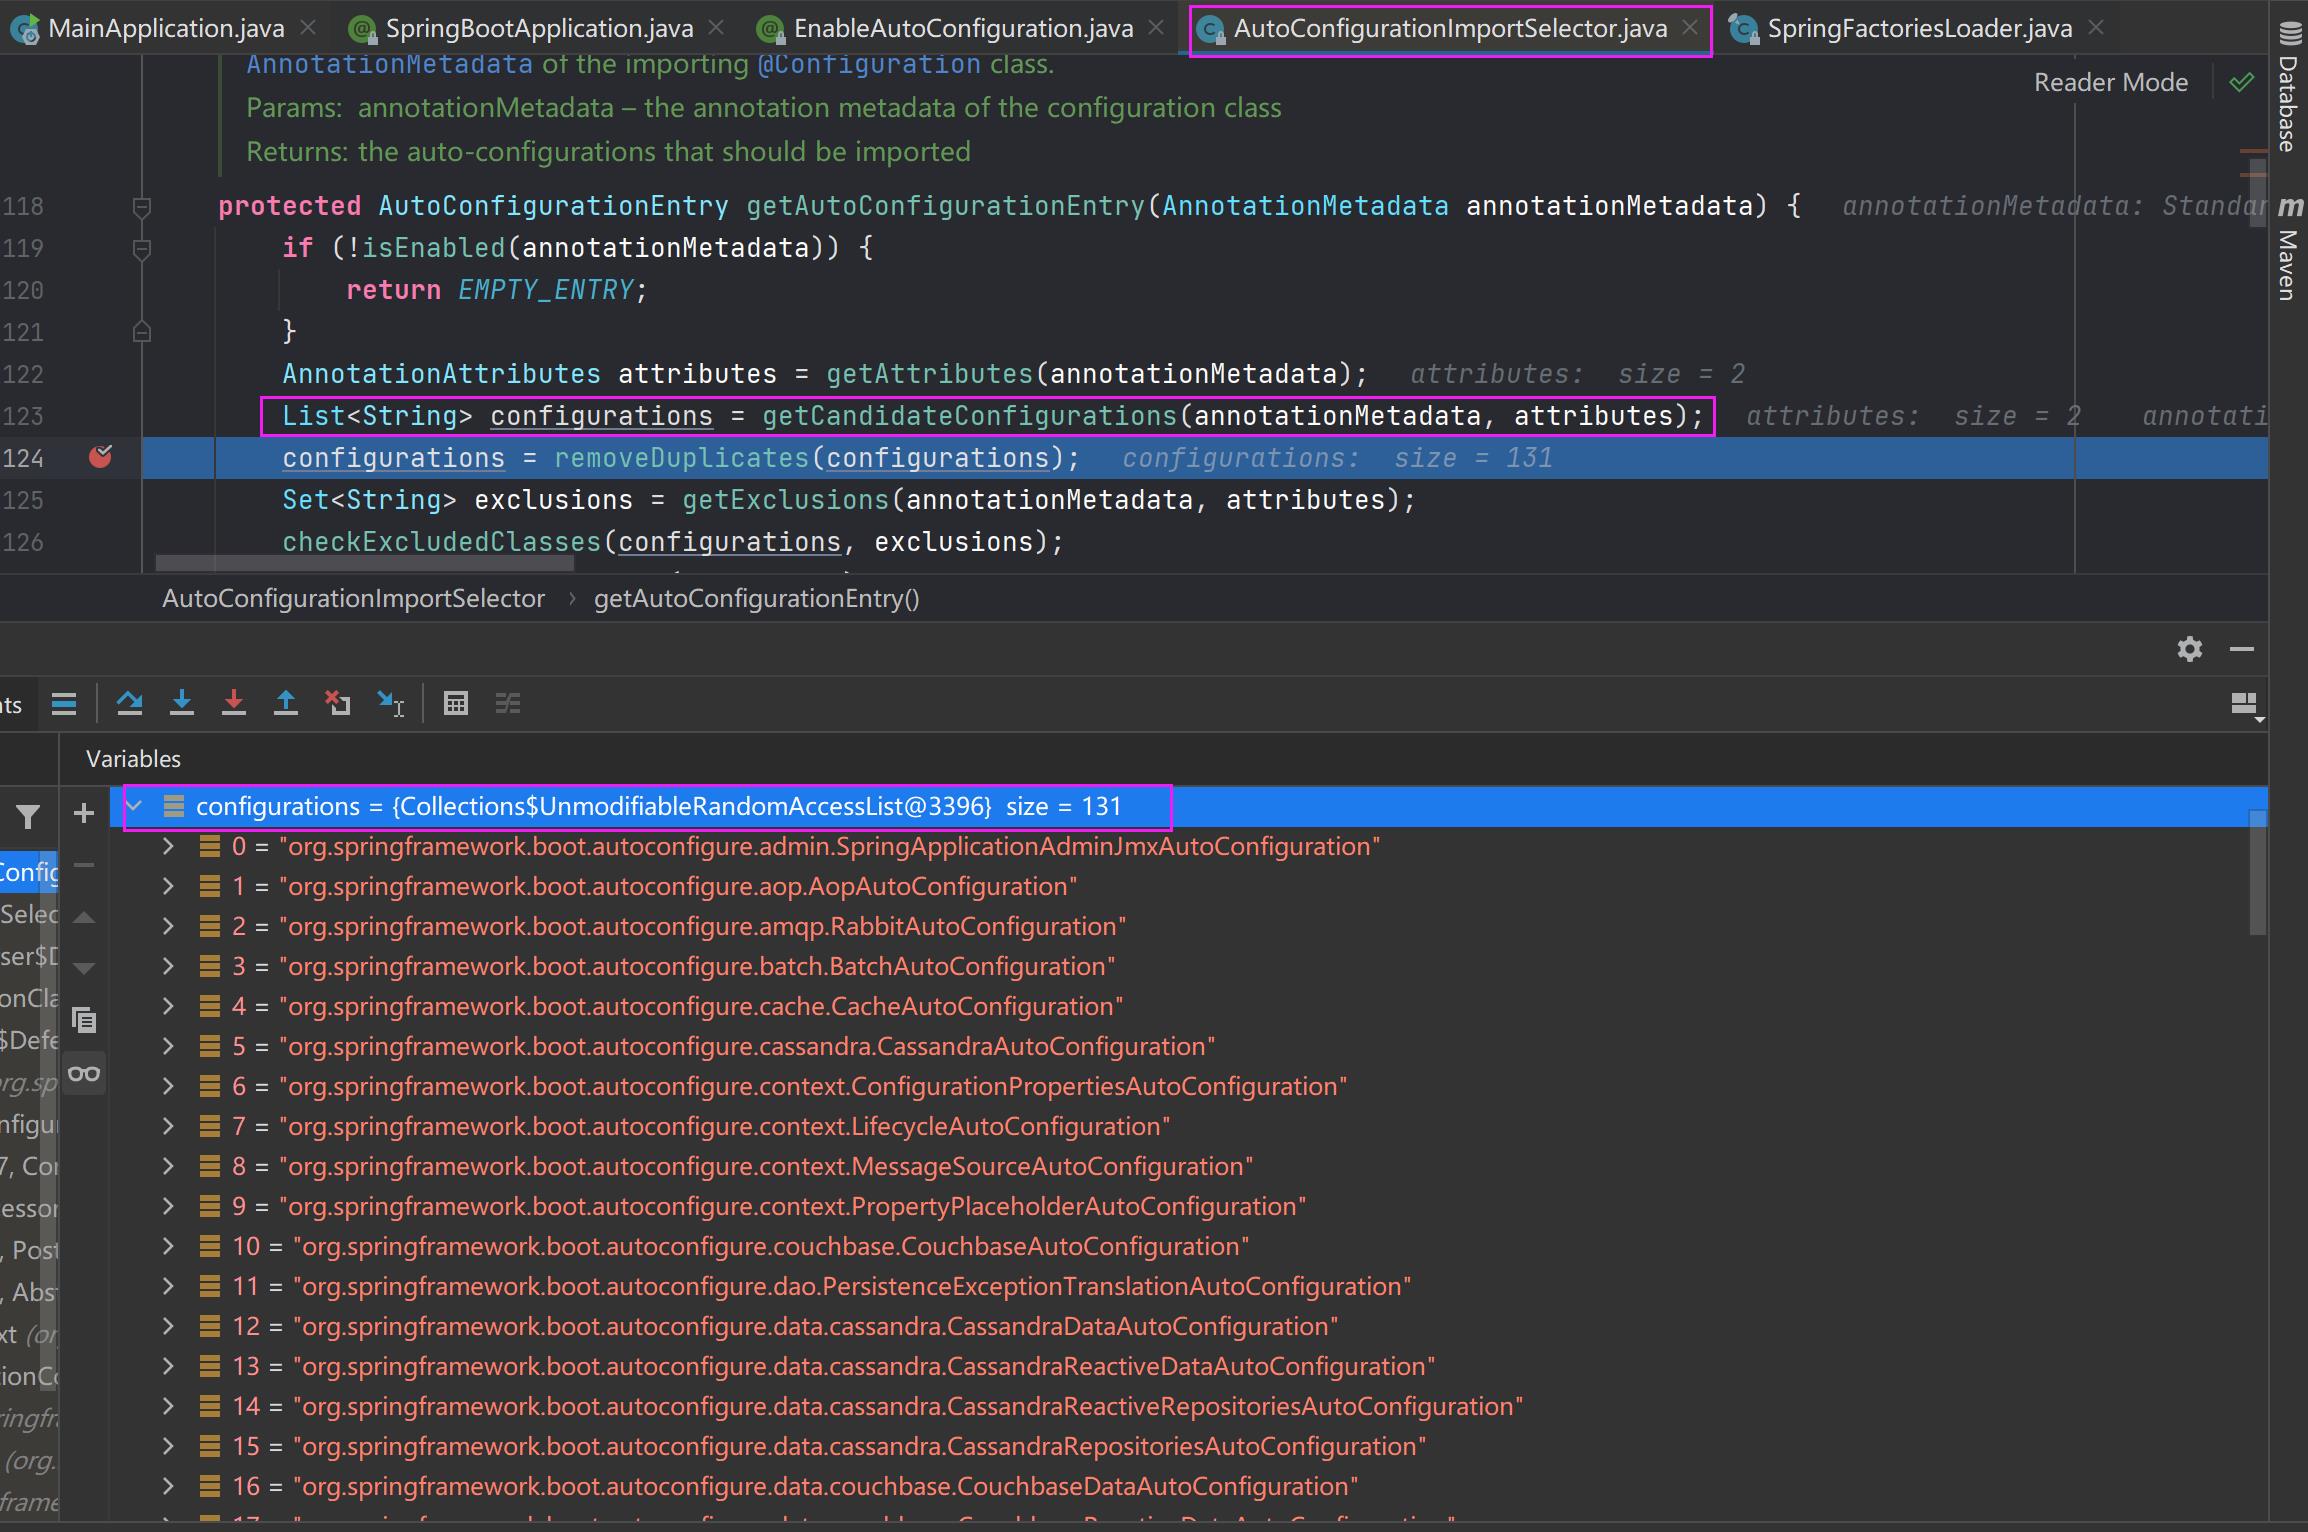
Task: Show execution point icon
Action: (64, 704)
